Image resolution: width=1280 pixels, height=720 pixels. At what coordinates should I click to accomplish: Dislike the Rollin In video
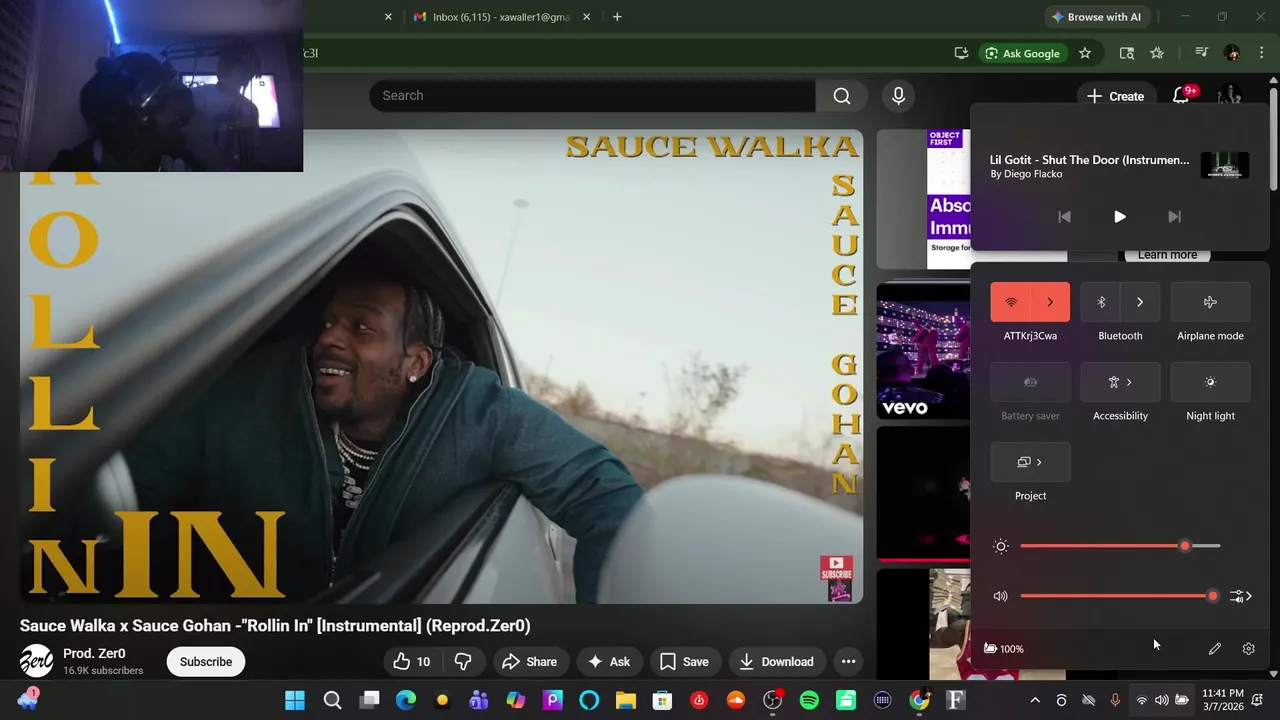coord(463,662)
